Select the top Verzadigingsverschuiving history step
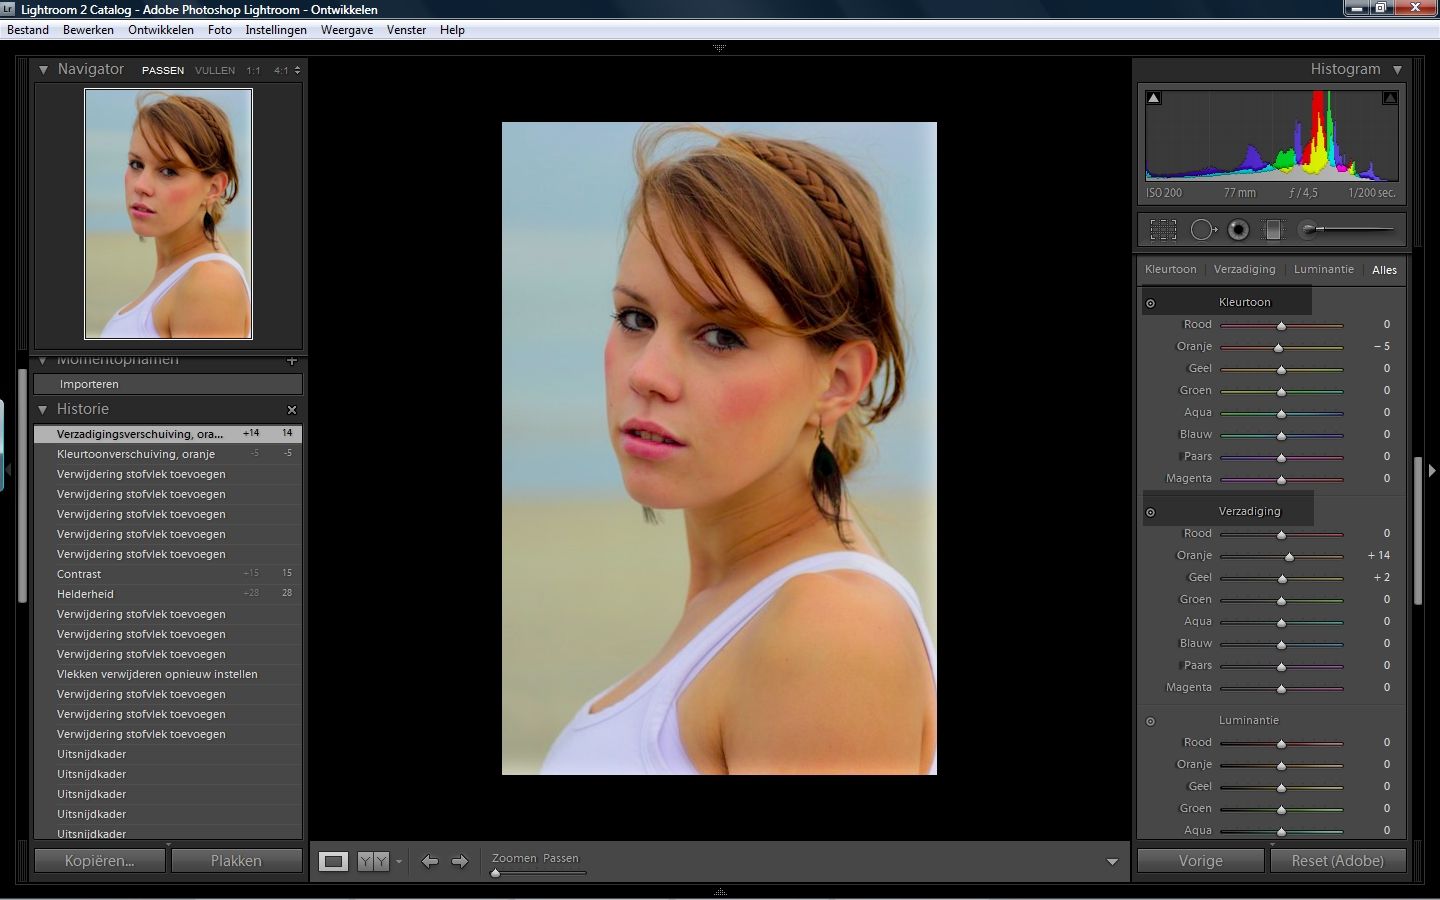 tap(168, 434)
